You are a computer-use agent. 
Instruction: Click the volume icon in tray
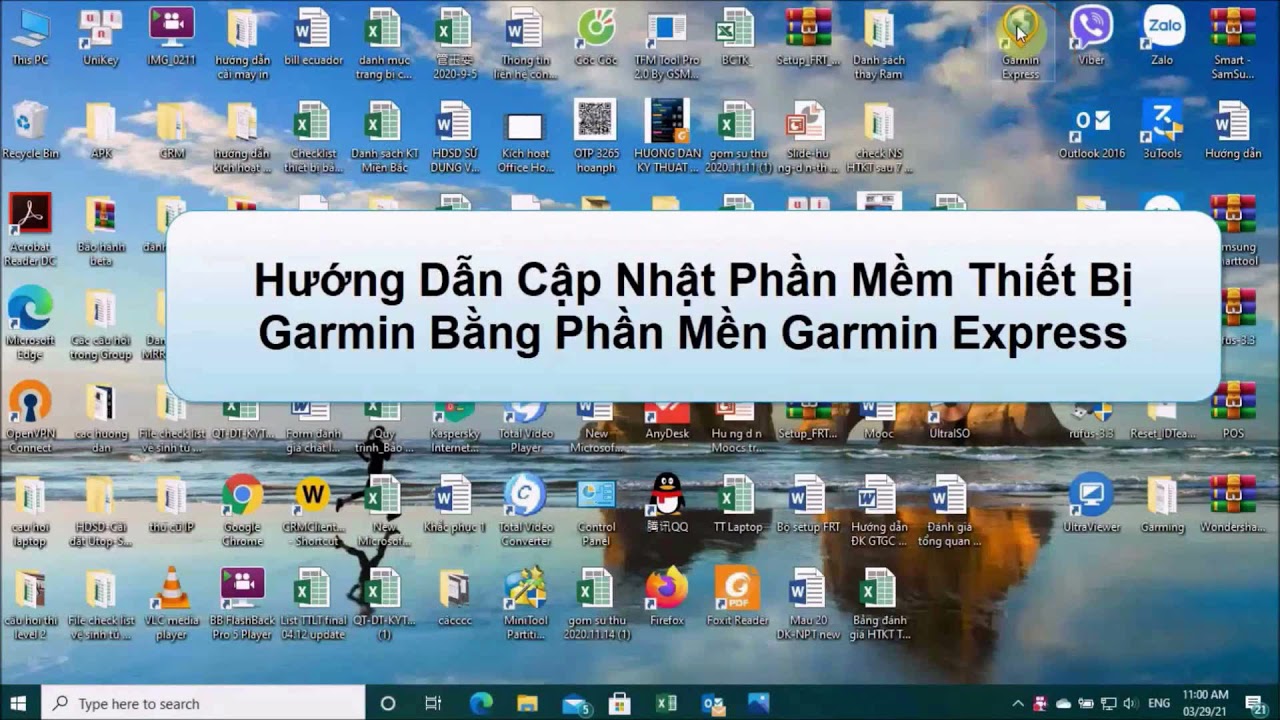click(x=1129, y=703)
